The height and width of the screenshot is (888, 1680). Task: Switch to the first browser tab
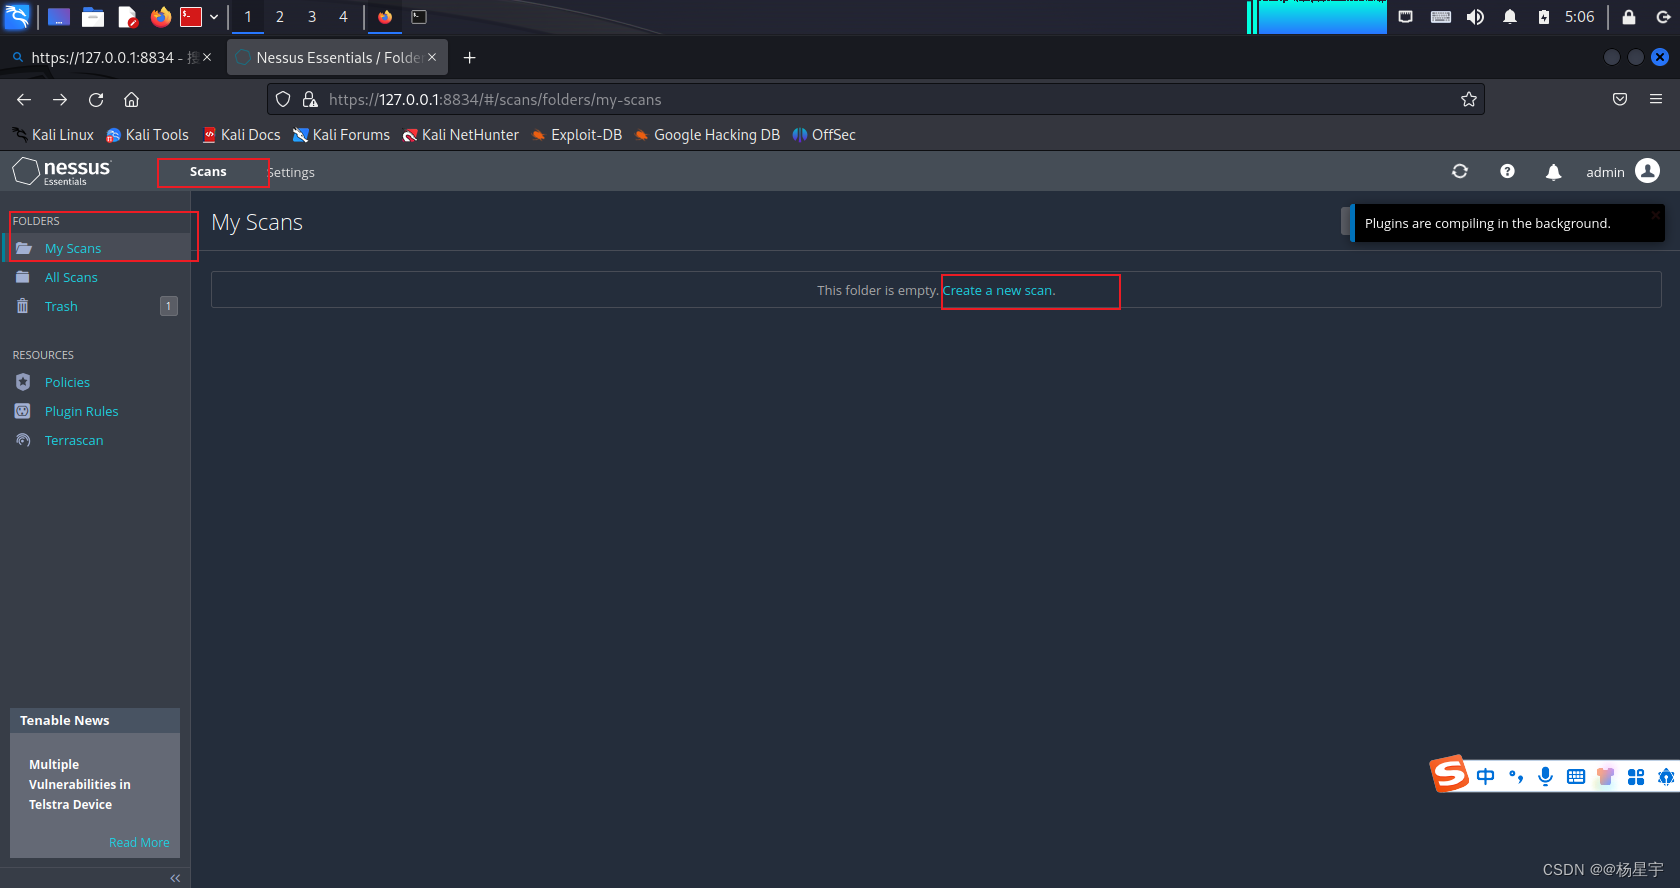pyautogui.click(x=110, y=57)
